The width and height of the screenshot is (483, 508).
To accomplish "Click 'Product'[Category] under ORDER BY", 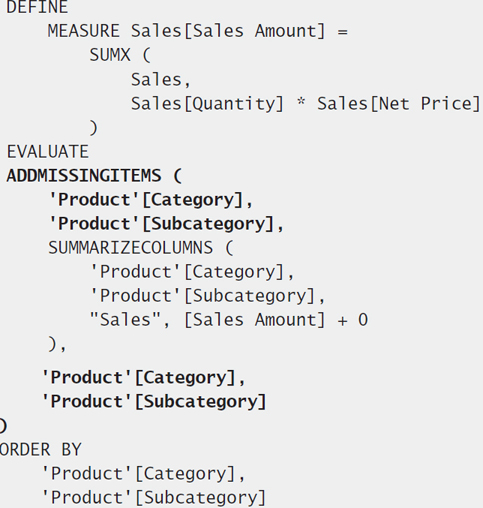I will coord(143,474).
